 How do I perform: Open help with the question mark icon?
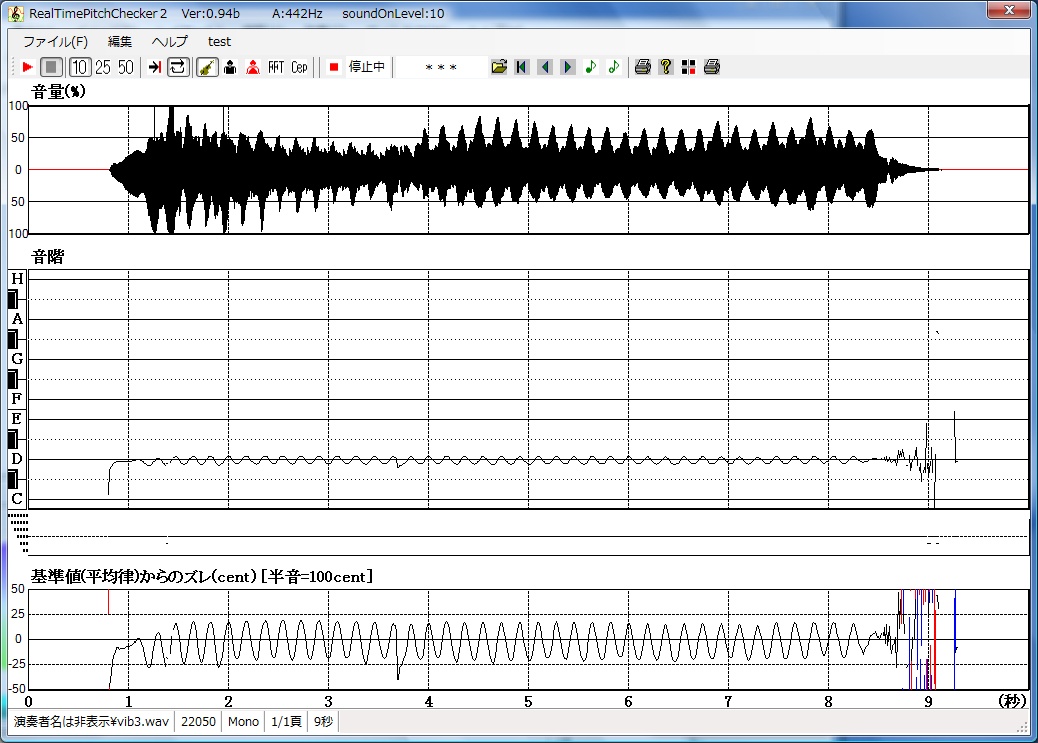pos(666,67)
